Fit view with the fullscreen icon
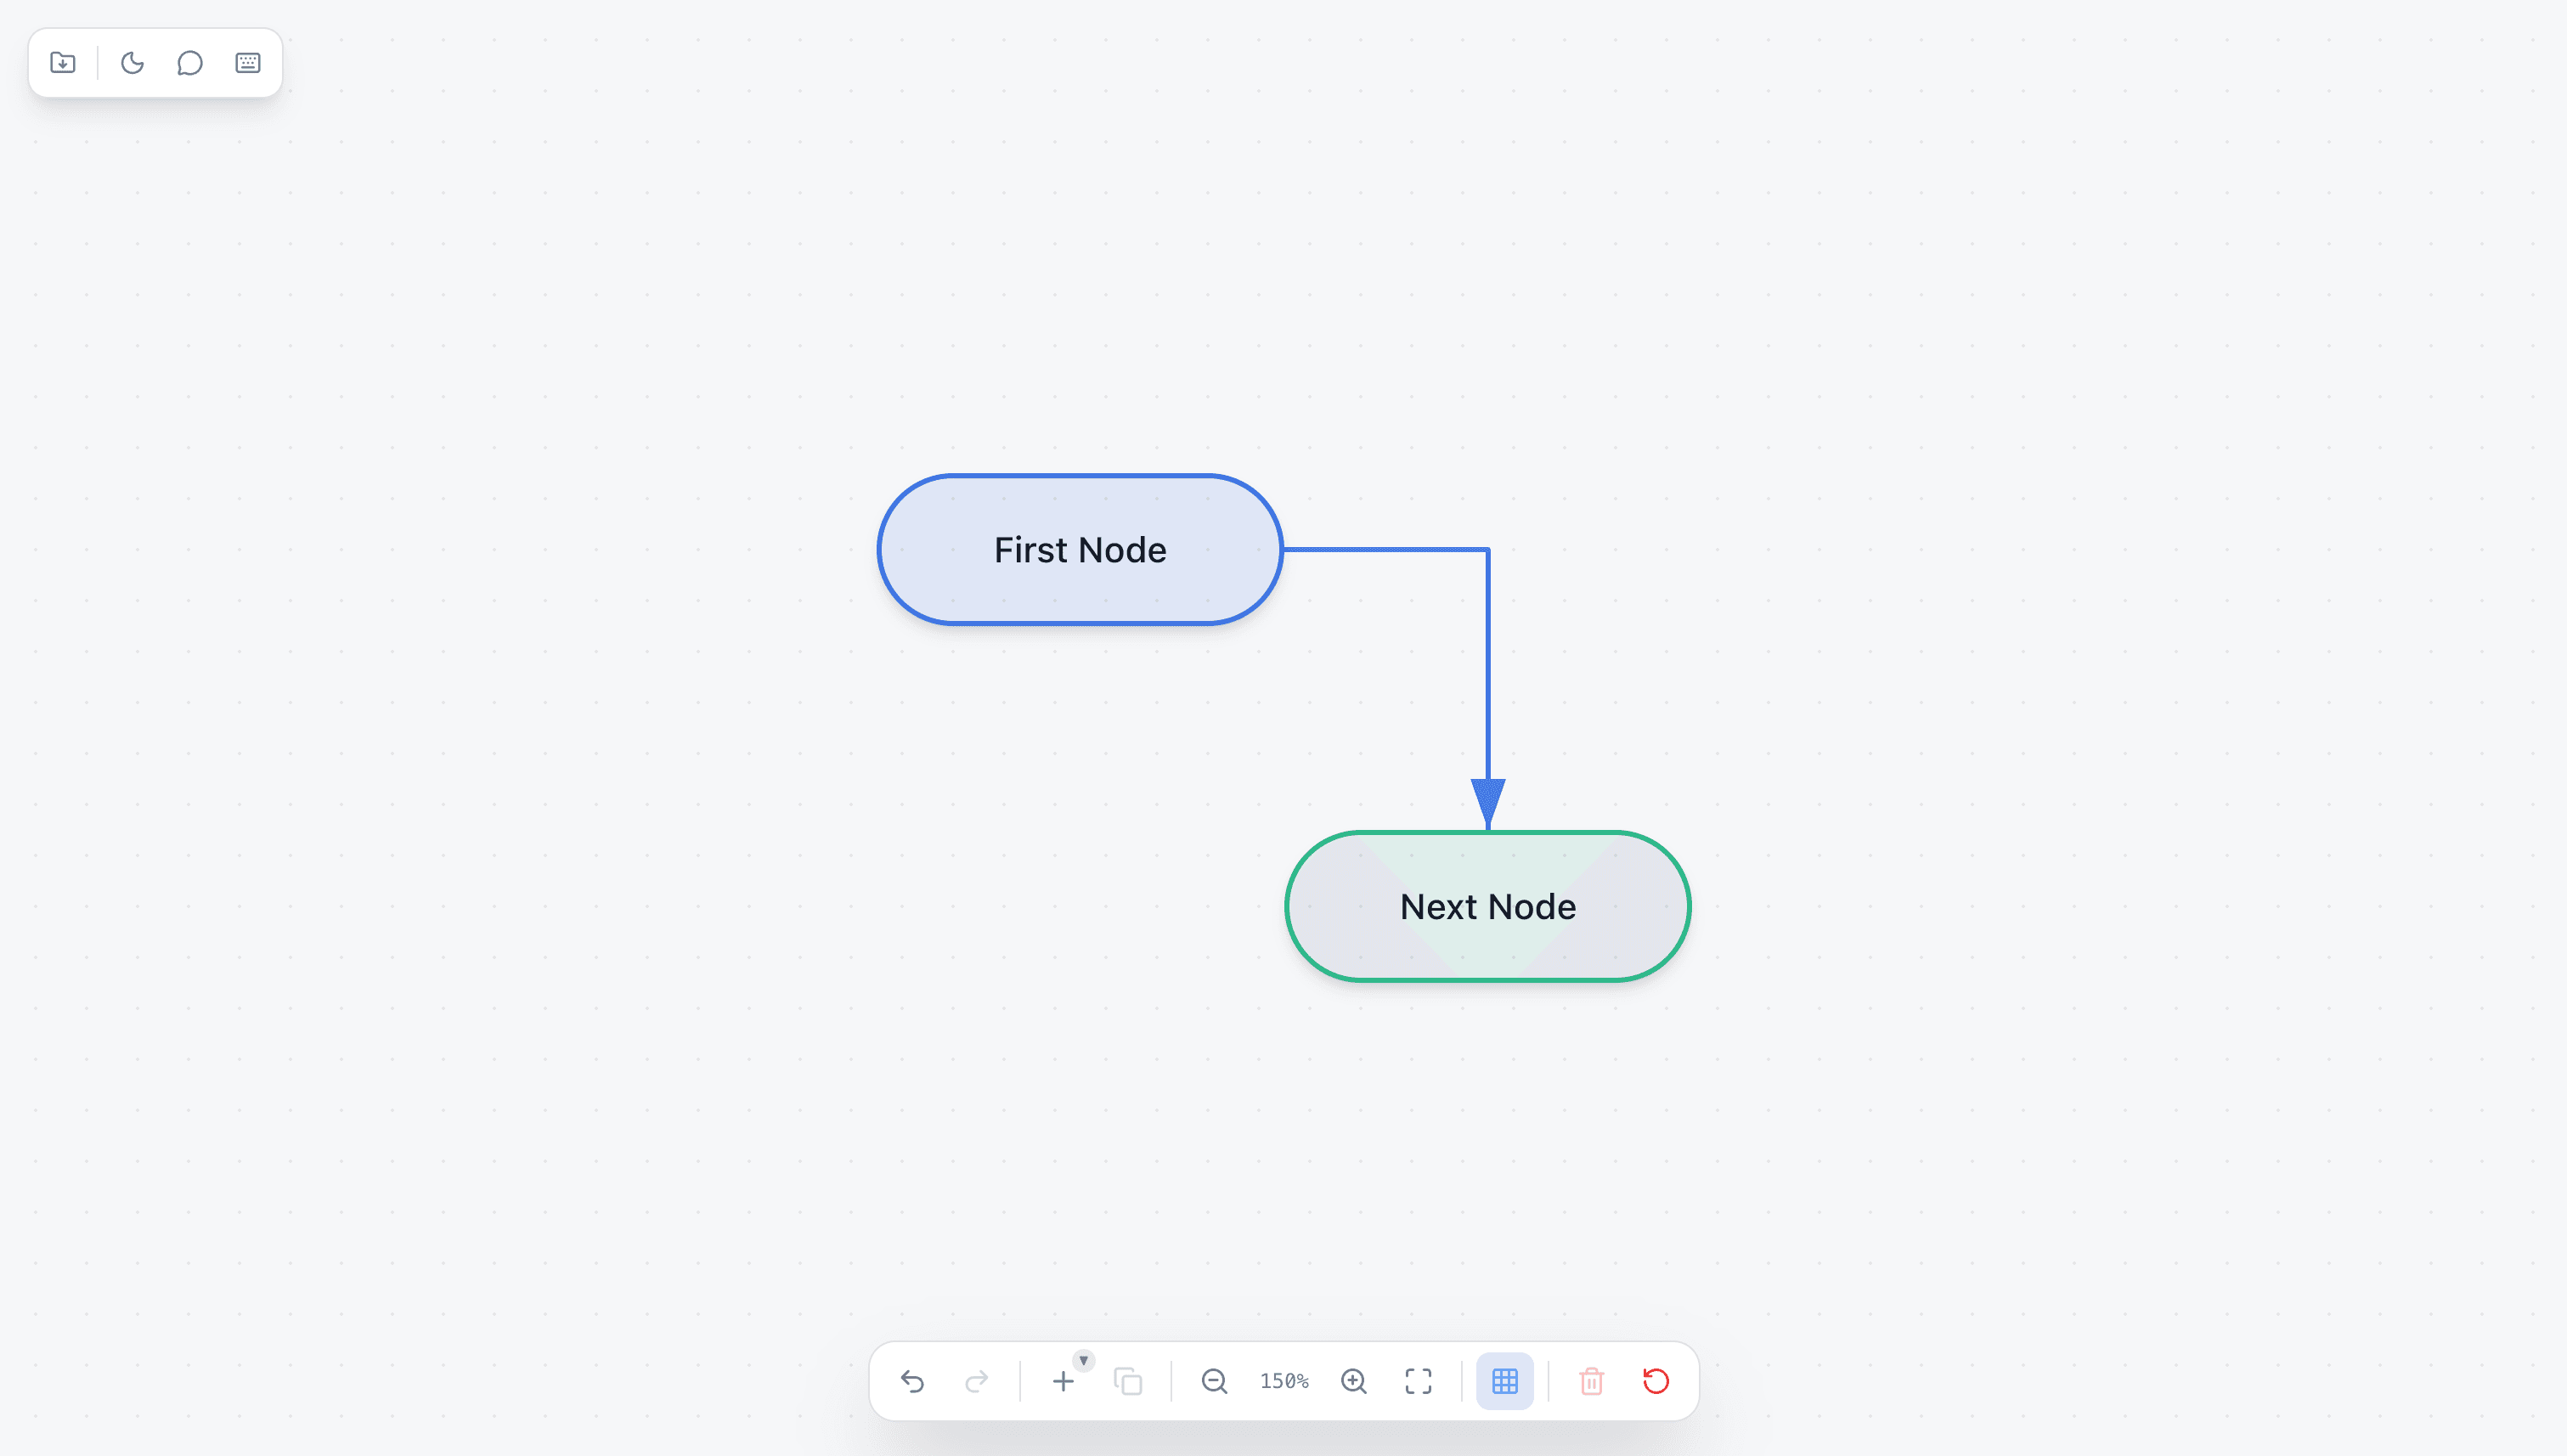The image size is (2567, 1456). pos(1419,1381)
